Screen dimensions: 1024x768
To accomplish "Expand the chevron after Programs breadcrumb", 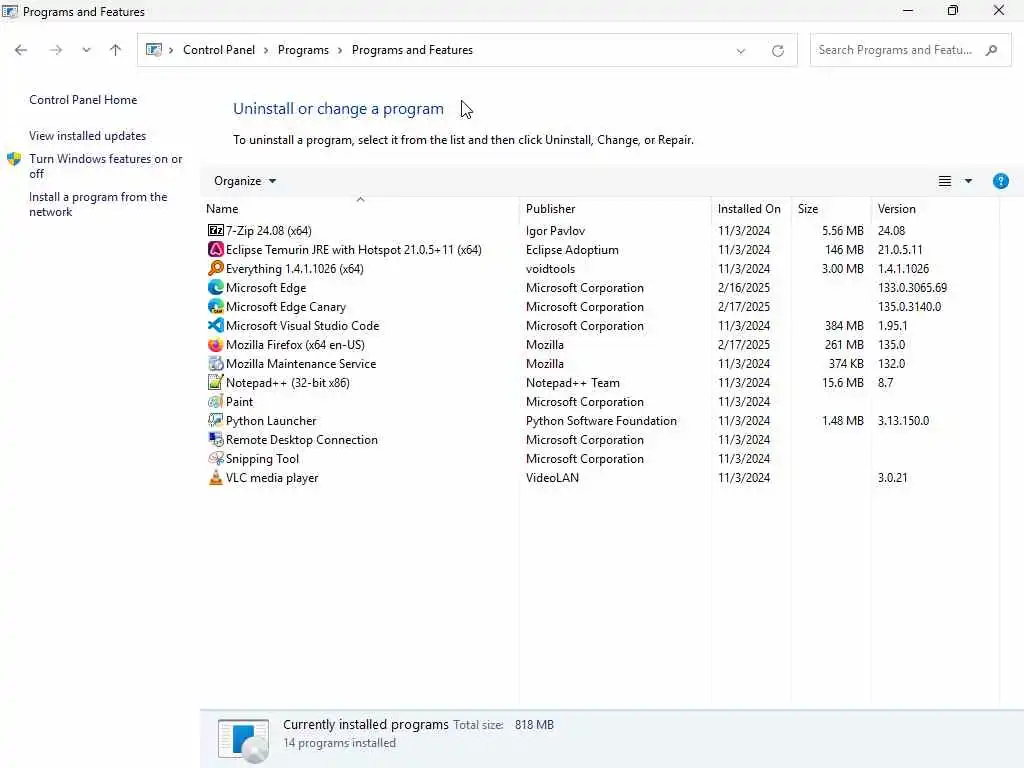I will coord(340,50).
